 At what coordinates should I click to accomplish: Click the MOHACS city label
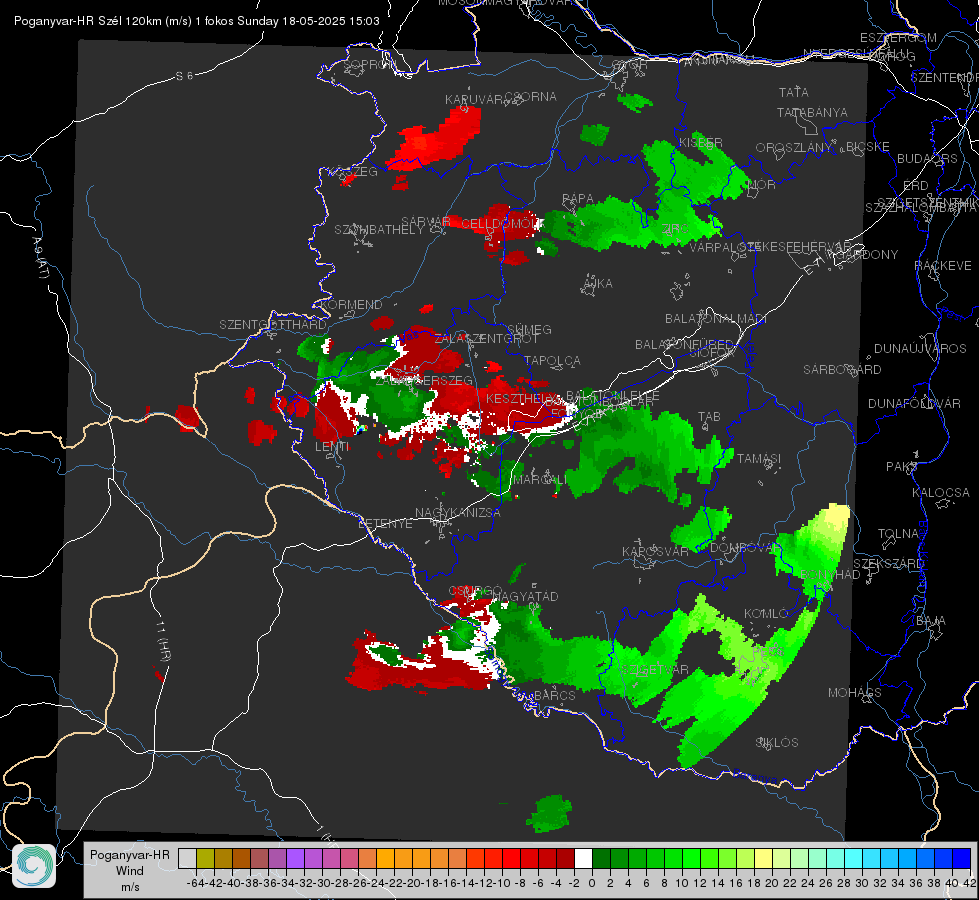point(855,693)
